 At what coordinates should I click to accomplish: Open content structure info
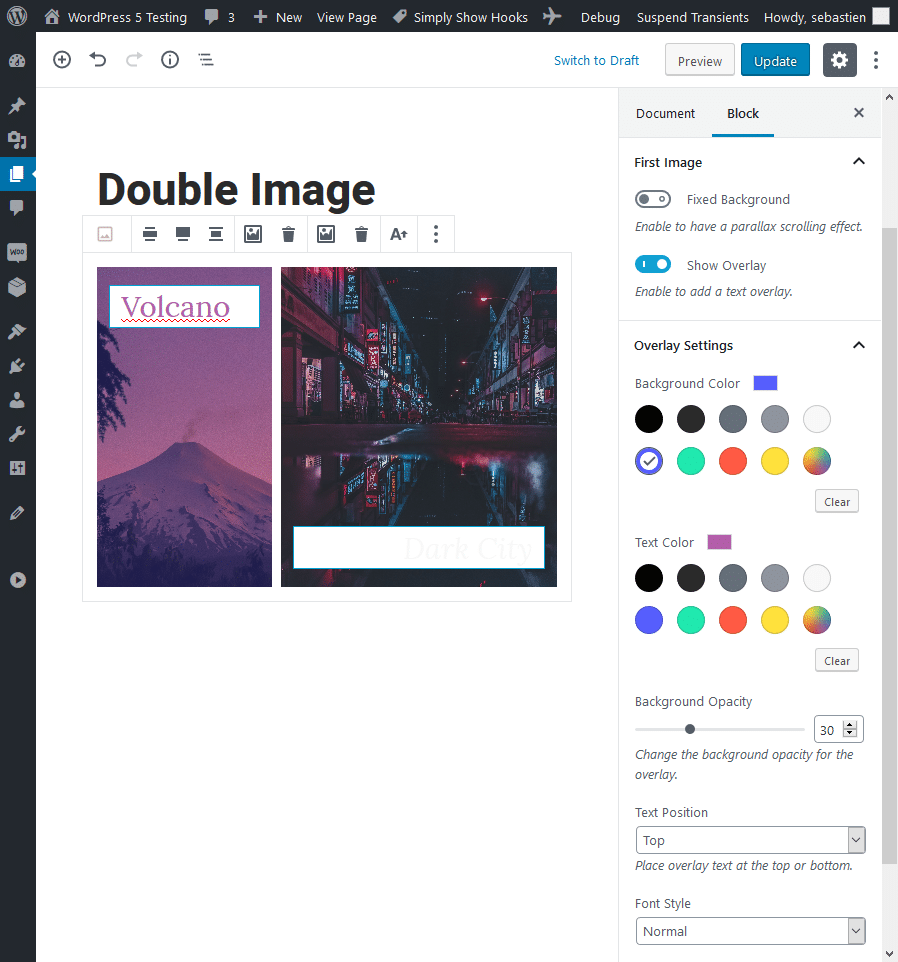pyautogui.click(x=170, y=60)
